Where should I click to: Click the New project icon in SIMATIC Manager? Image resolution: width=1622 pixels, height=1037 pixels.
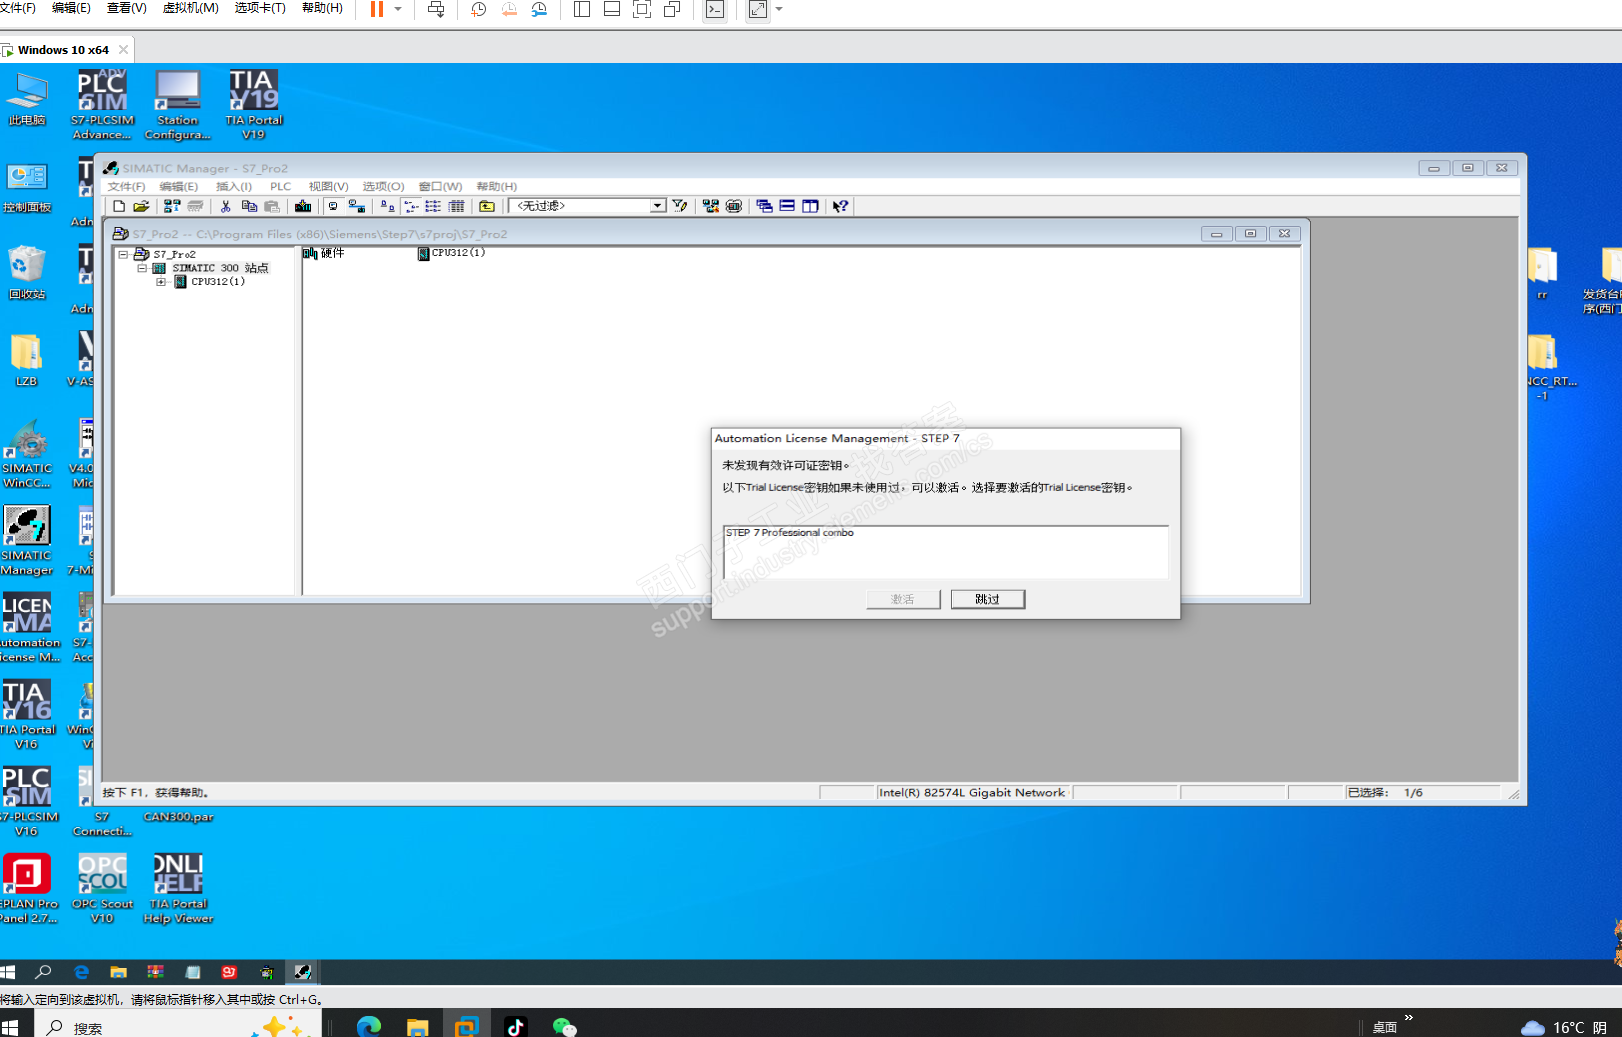(x=119, y=206)
